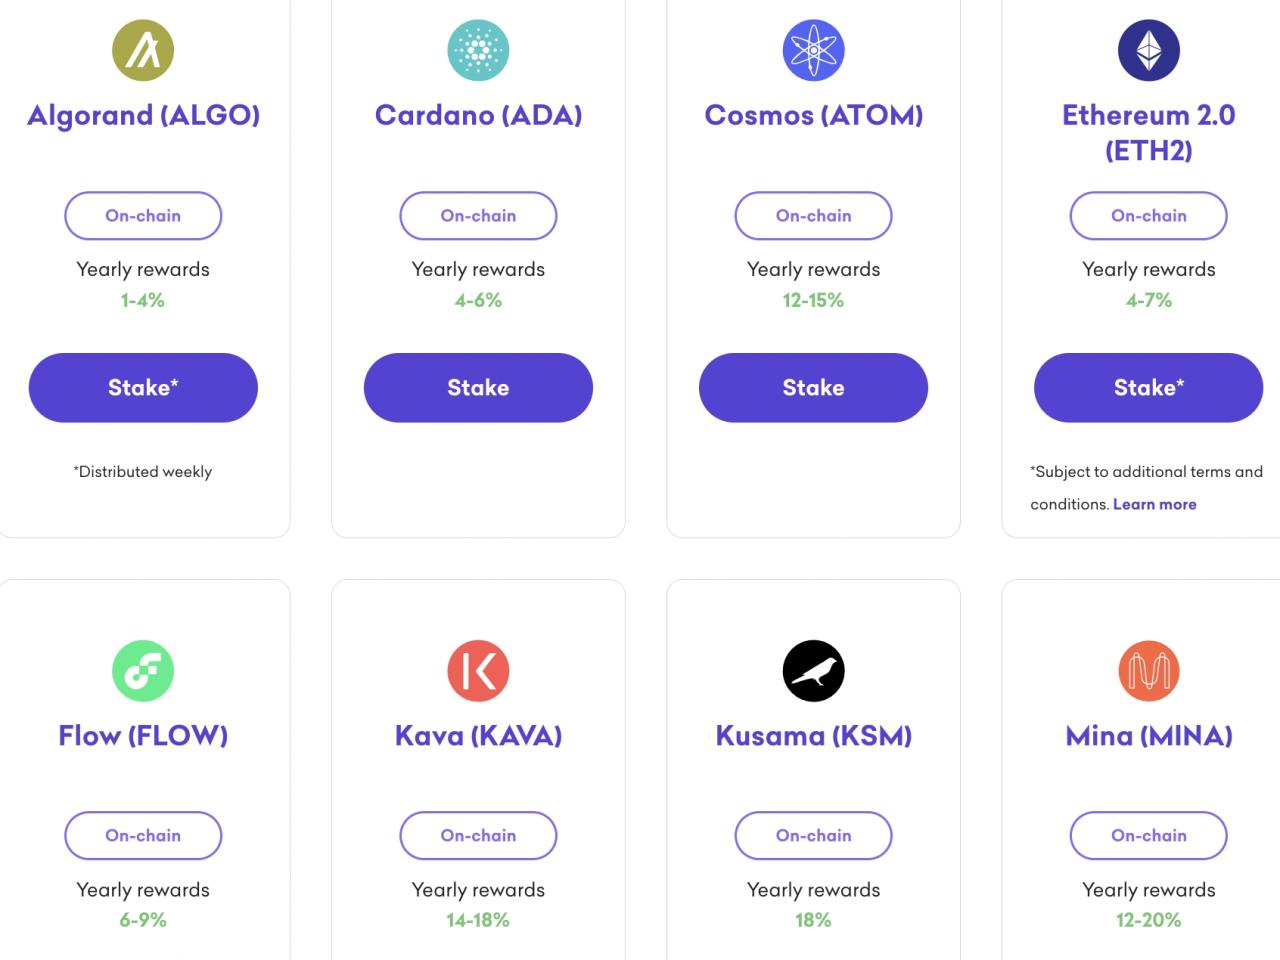1280x960 pixels.
Task: Click the Stake* button on the Algorand card
Action: click(143, 388)
